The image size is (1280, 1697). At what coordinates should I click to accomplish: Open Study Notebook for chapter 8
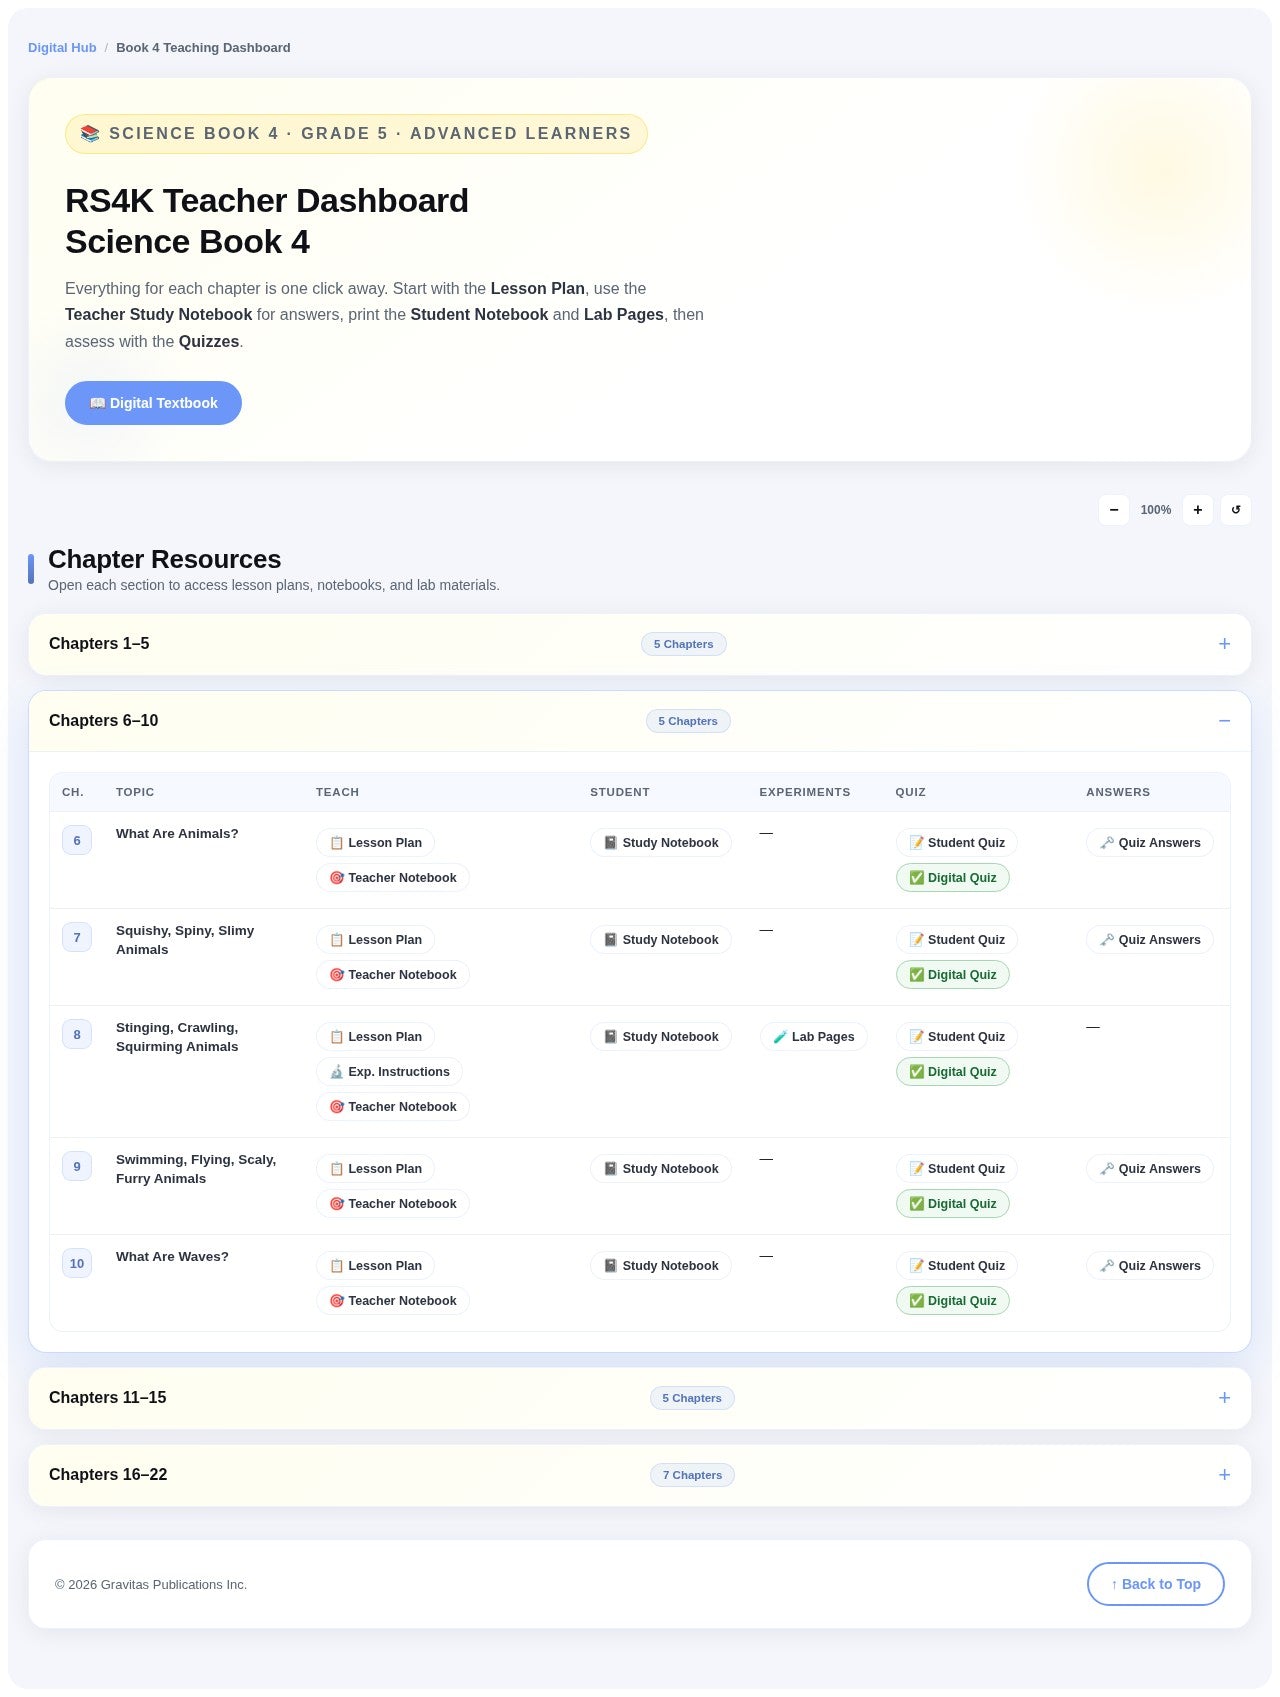(x=661, y=1037)
